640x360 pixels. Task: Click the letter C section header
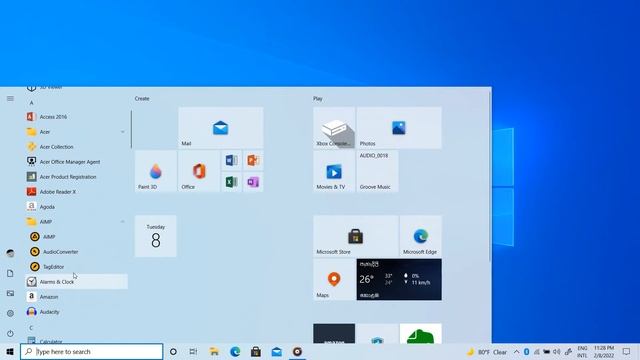click(x=31, y=328)
